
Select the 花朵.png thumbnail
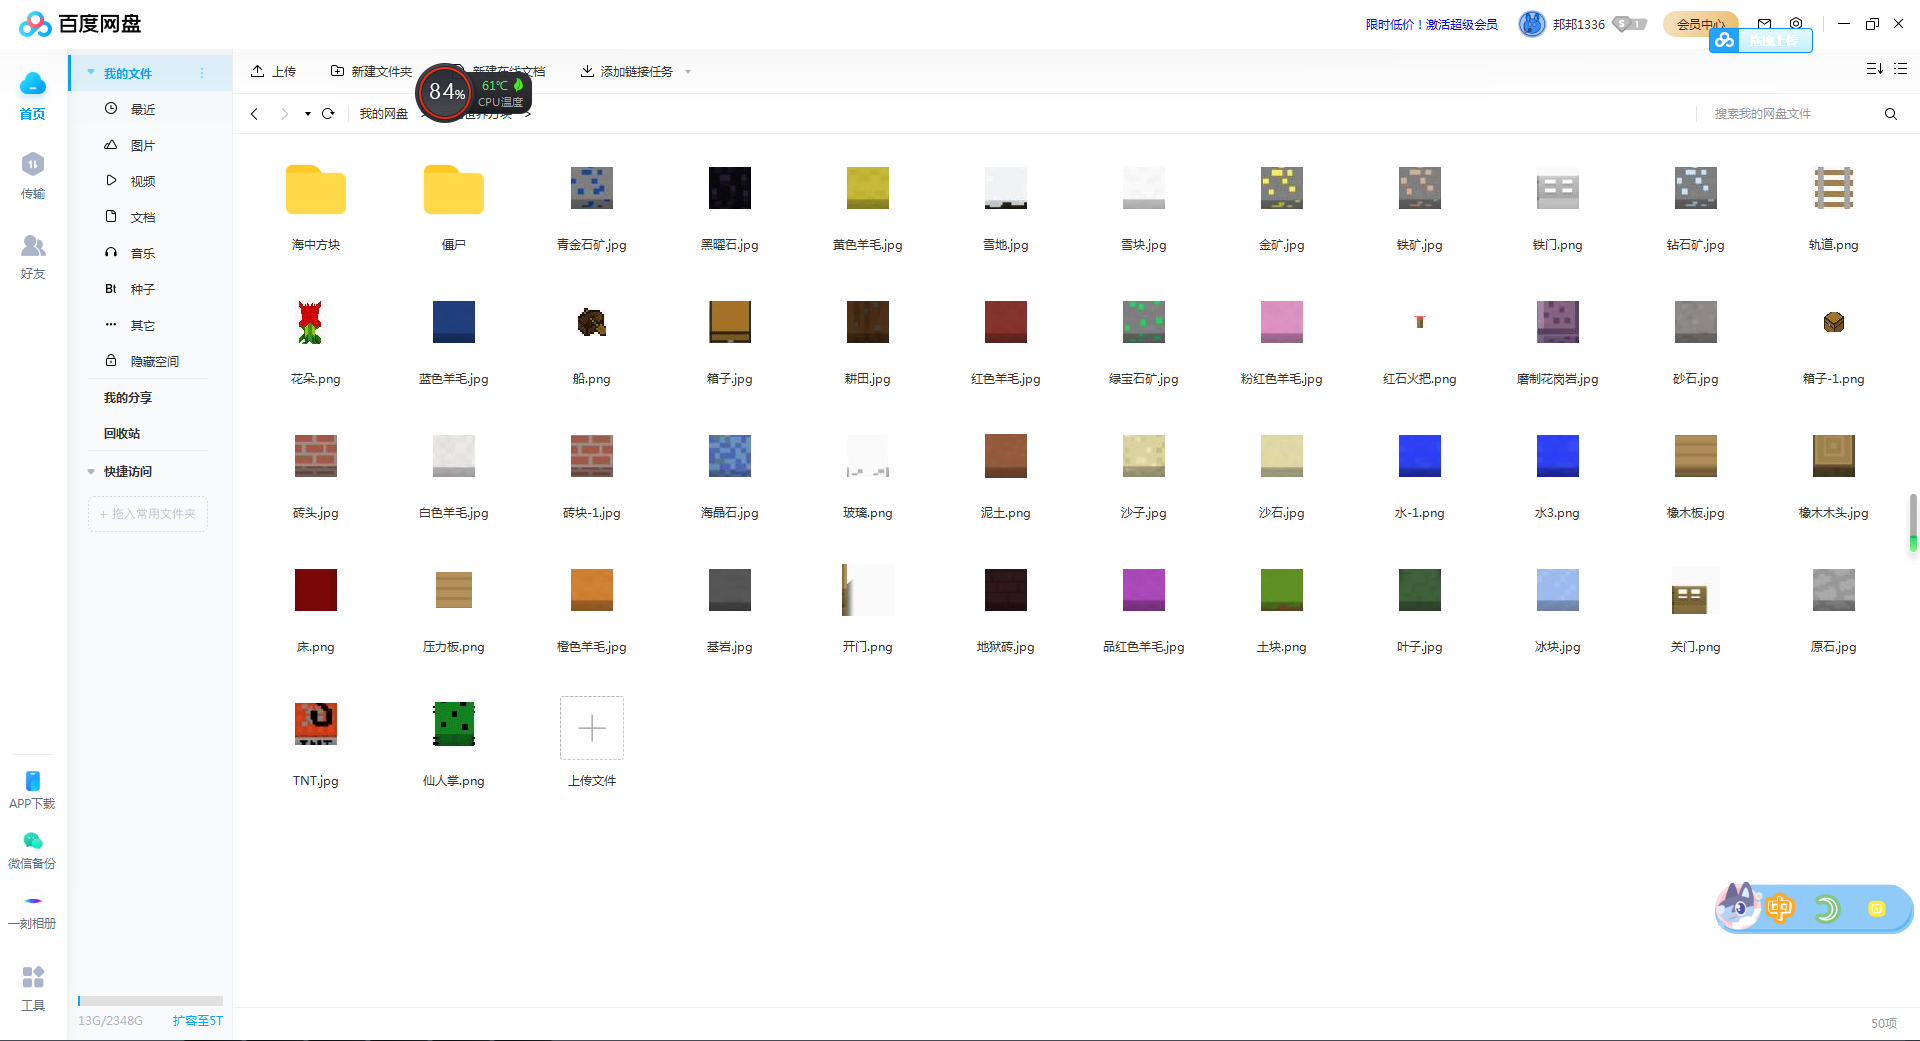point(310,322)
